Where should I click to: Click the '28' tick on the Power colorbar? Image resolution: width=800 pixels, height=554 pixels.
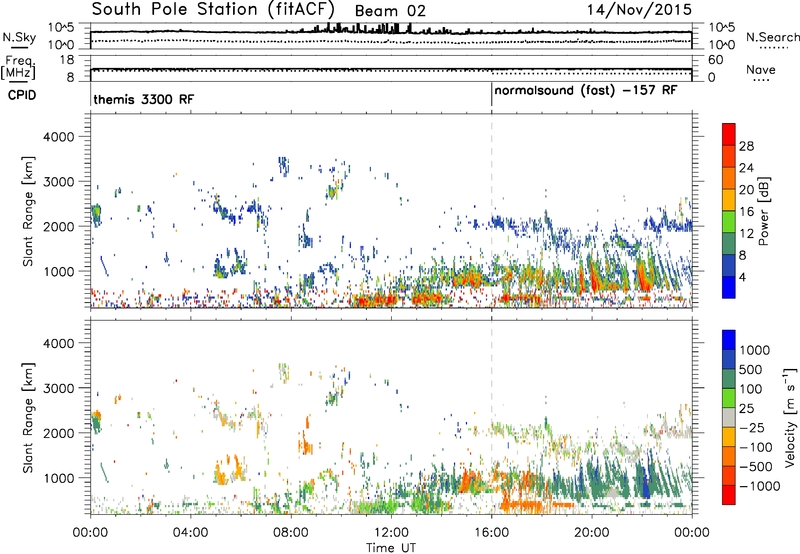coord(745,146)
